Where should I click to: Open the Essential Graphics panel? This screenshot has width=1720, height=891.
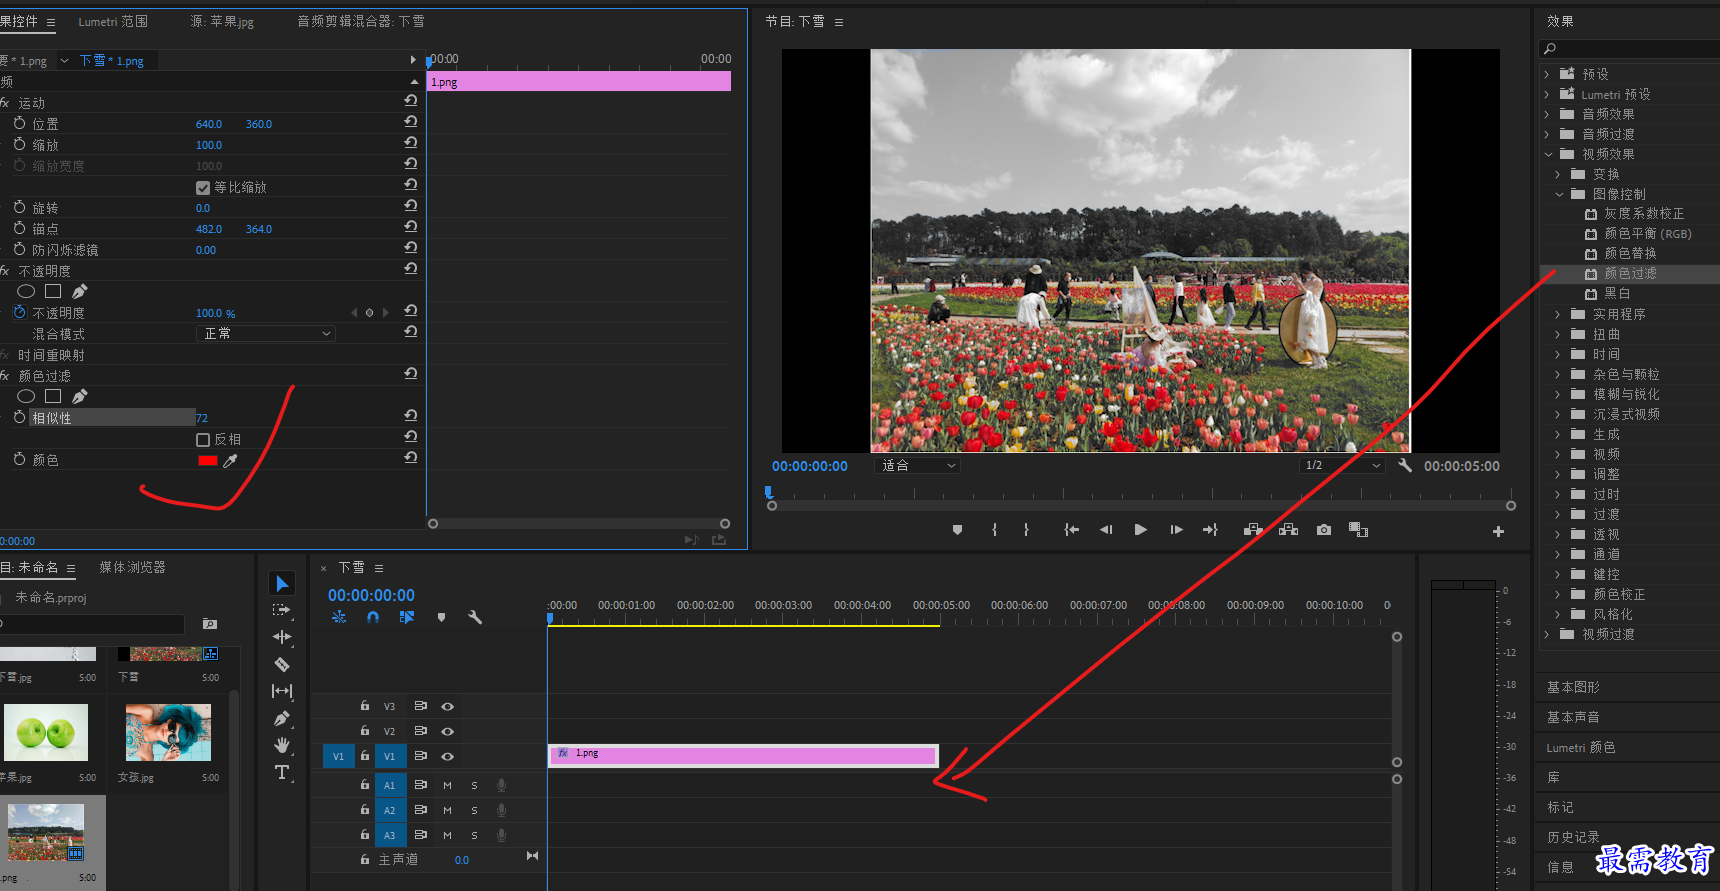(1573, 687)
